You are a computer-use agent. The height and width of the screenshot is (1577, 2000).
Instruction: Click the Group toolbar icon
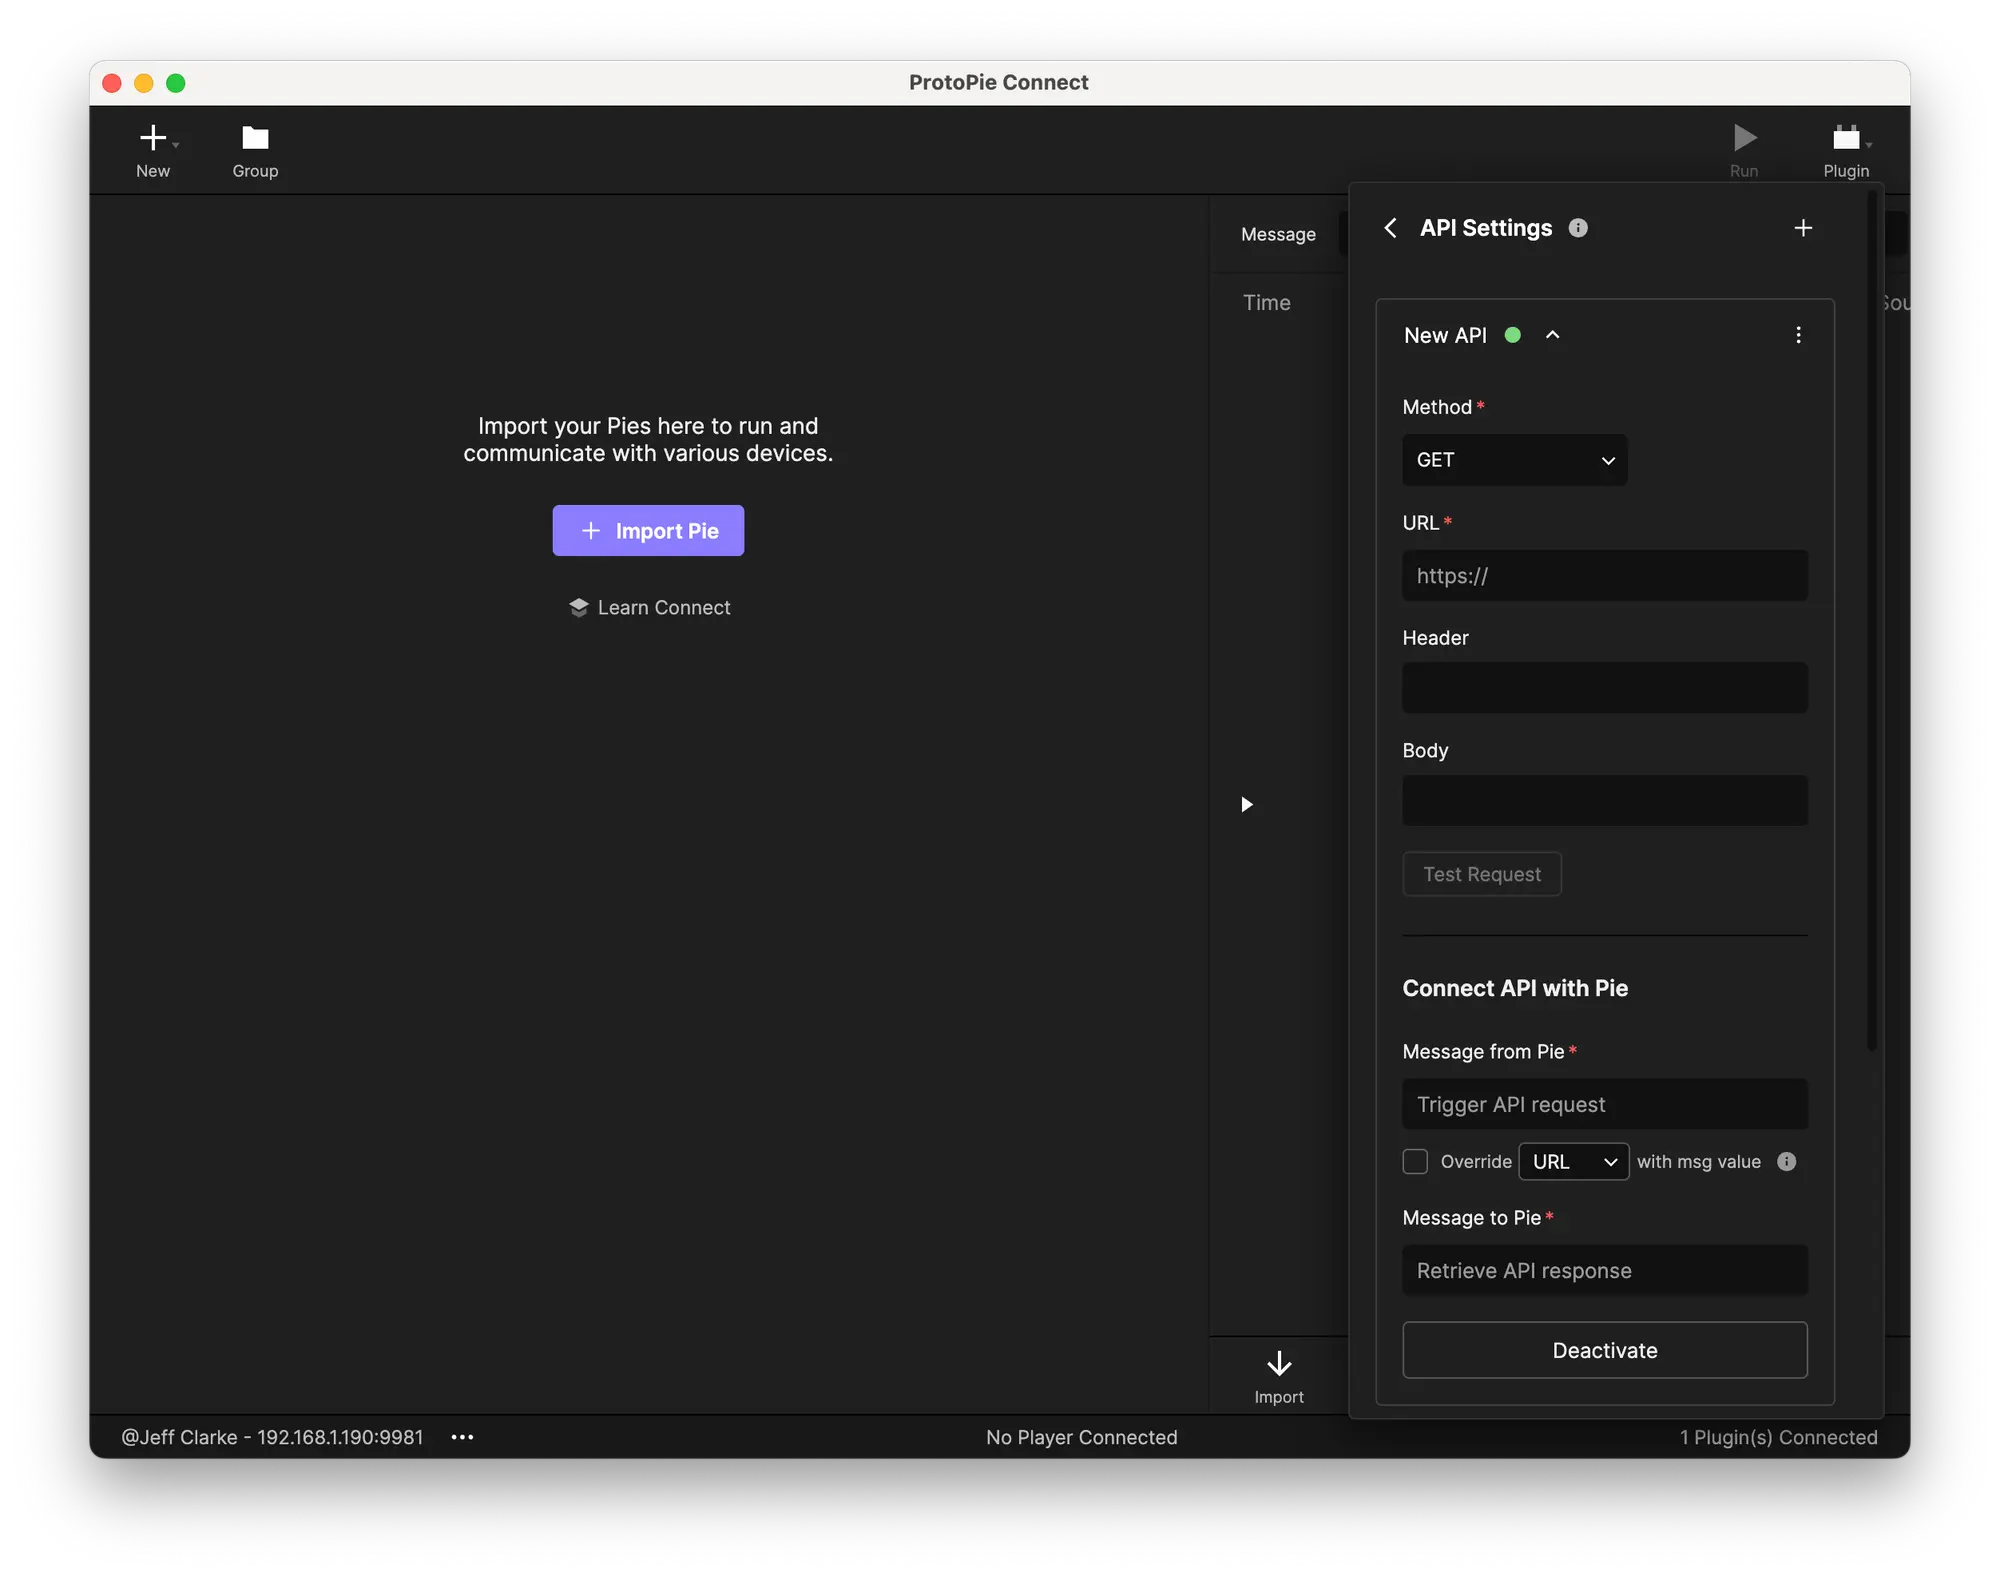255,148
